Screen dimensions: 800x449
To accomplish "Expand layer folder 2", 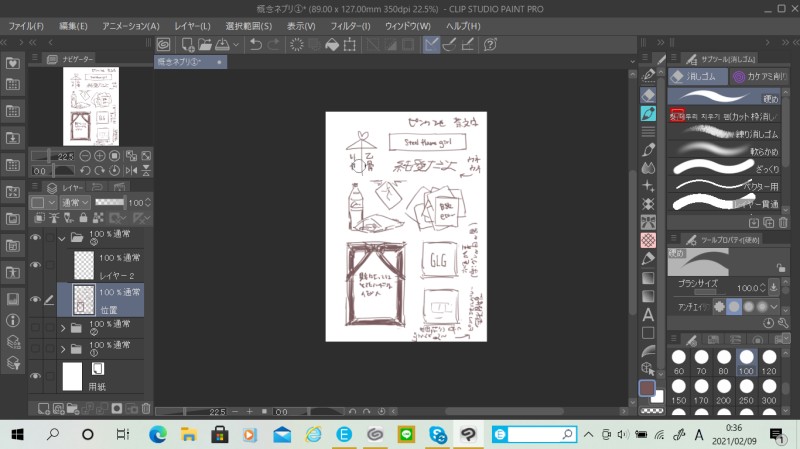I will [63, 328].
